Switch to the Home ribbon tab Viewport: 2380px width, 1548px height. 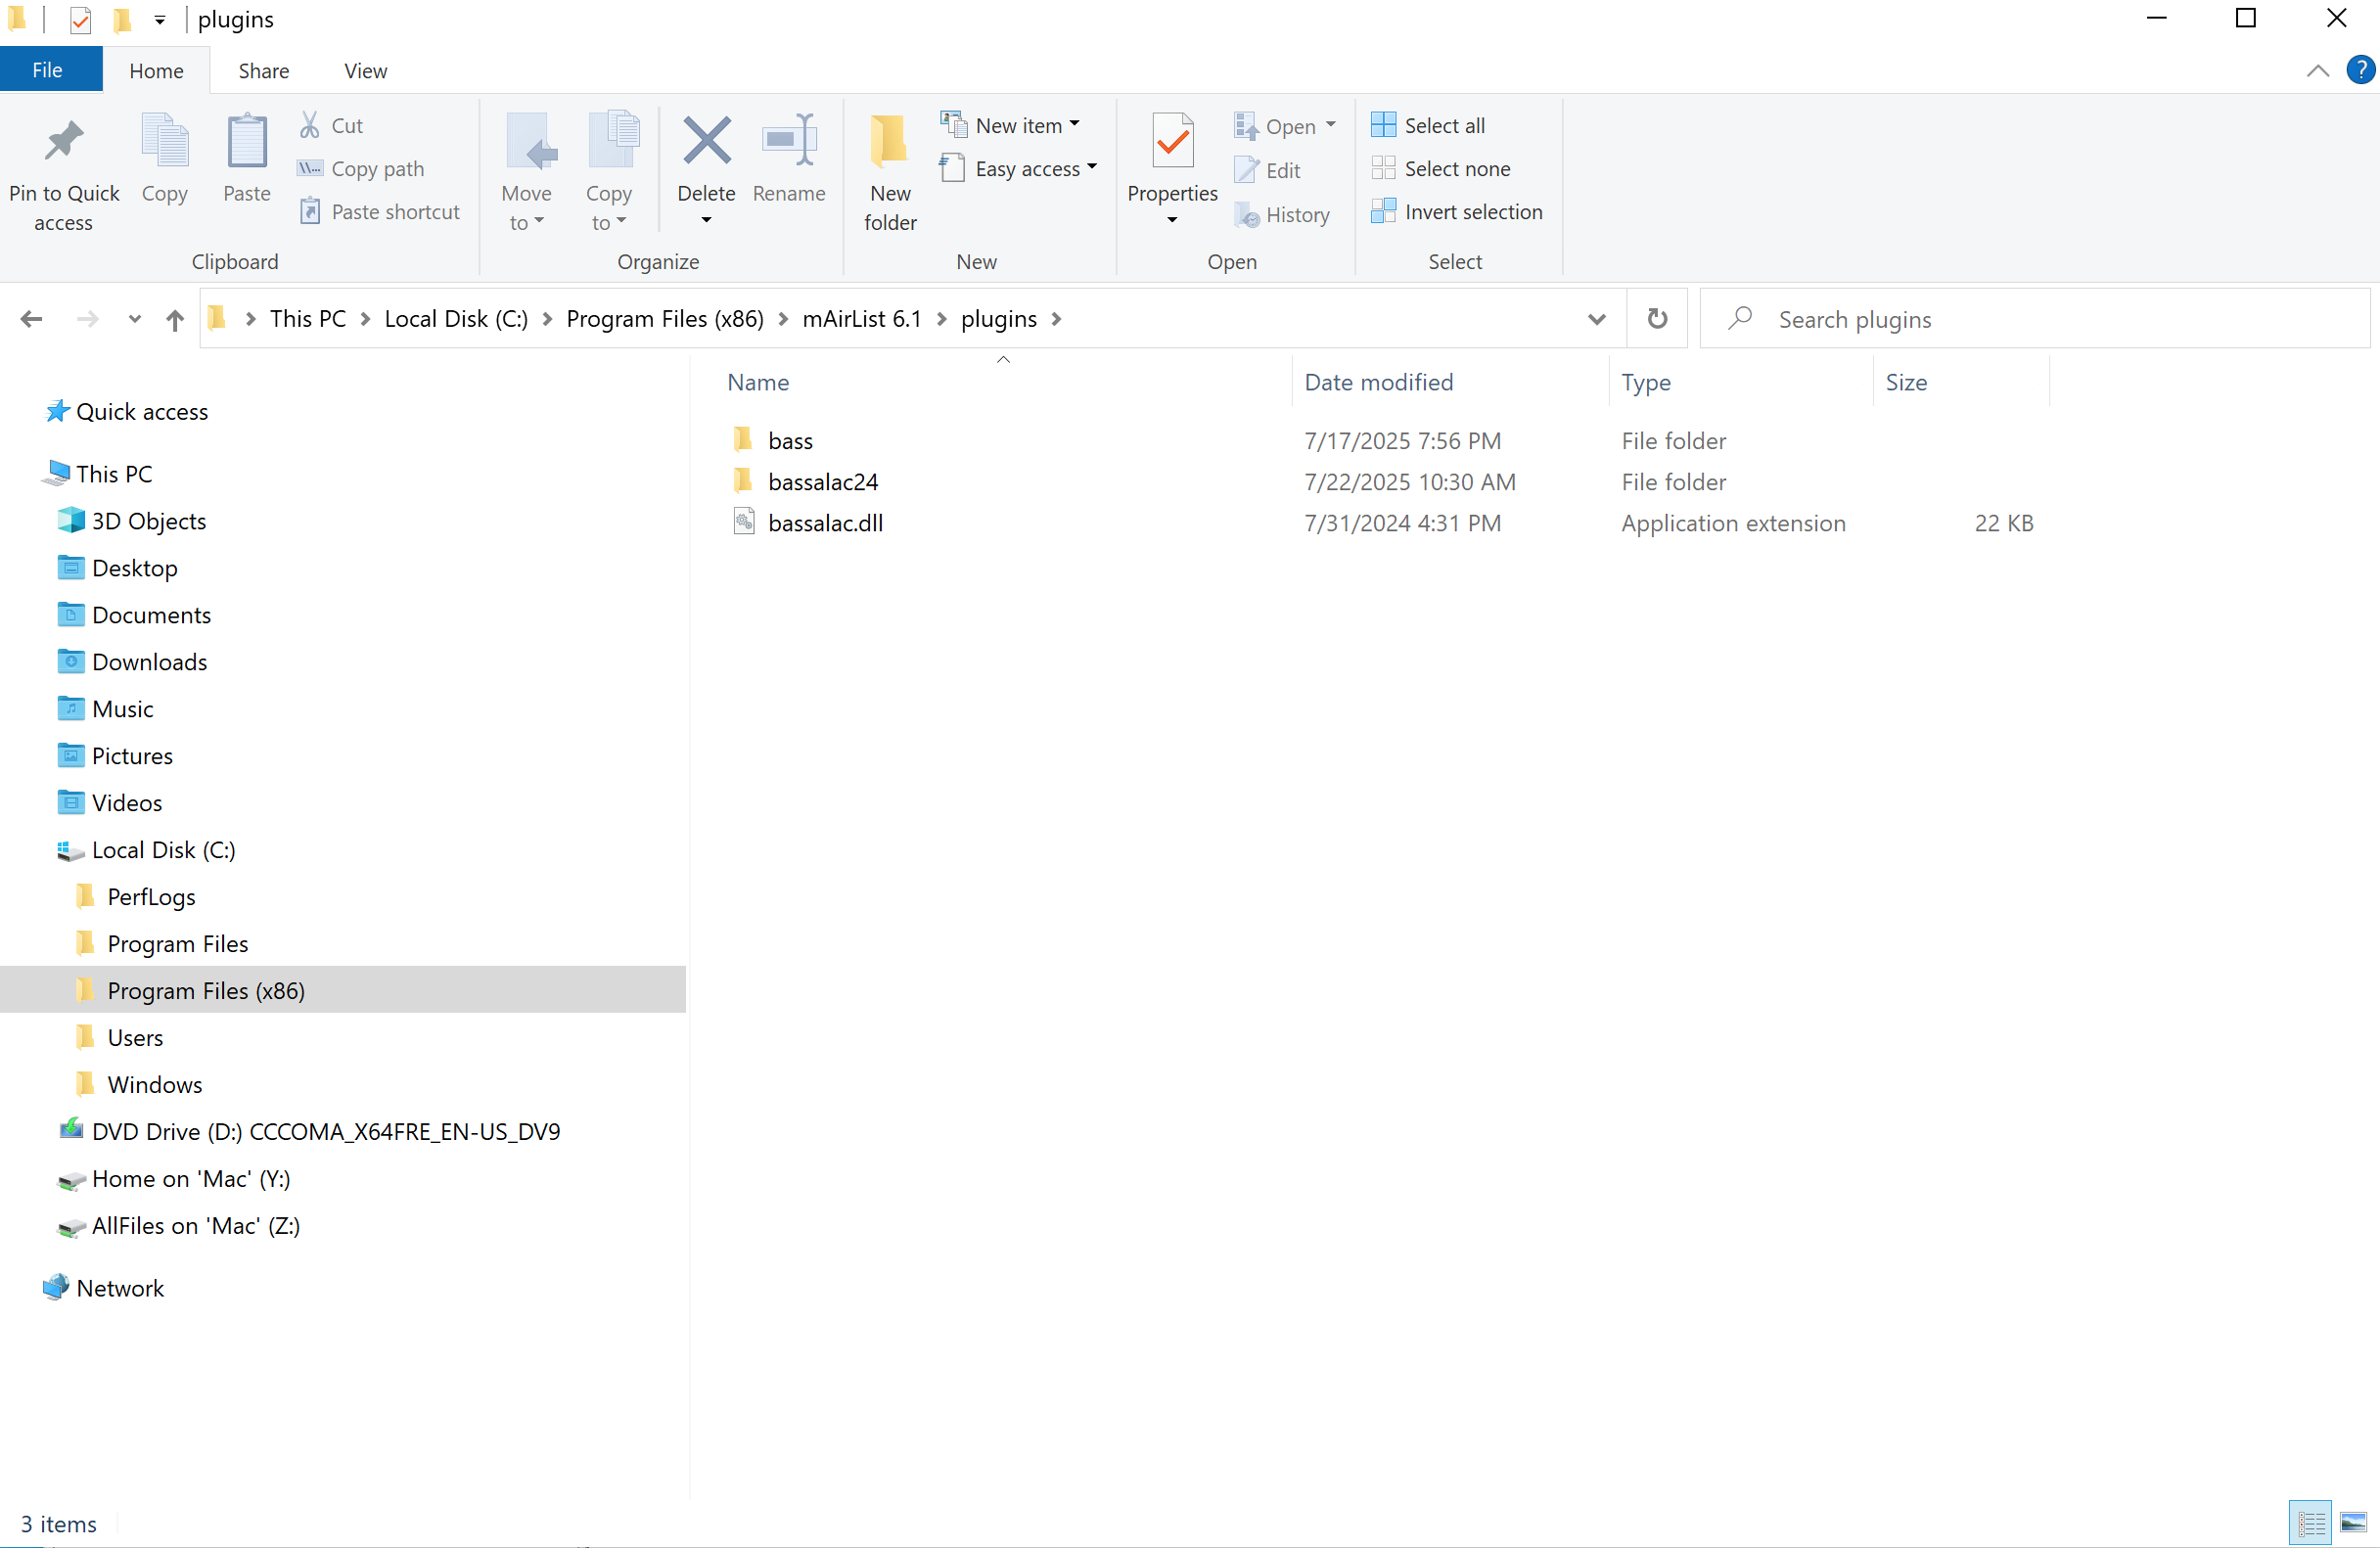pyautogui.click(x=156, y=70)
